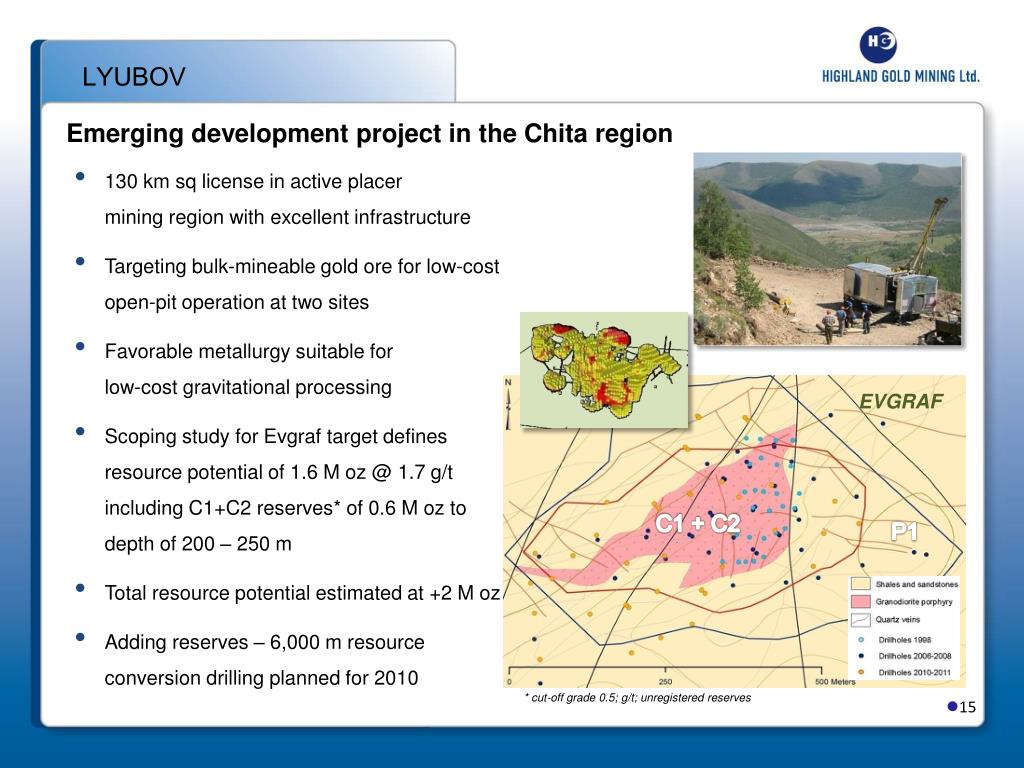Click the 'Drillholes 1998' legend marker

861,640
